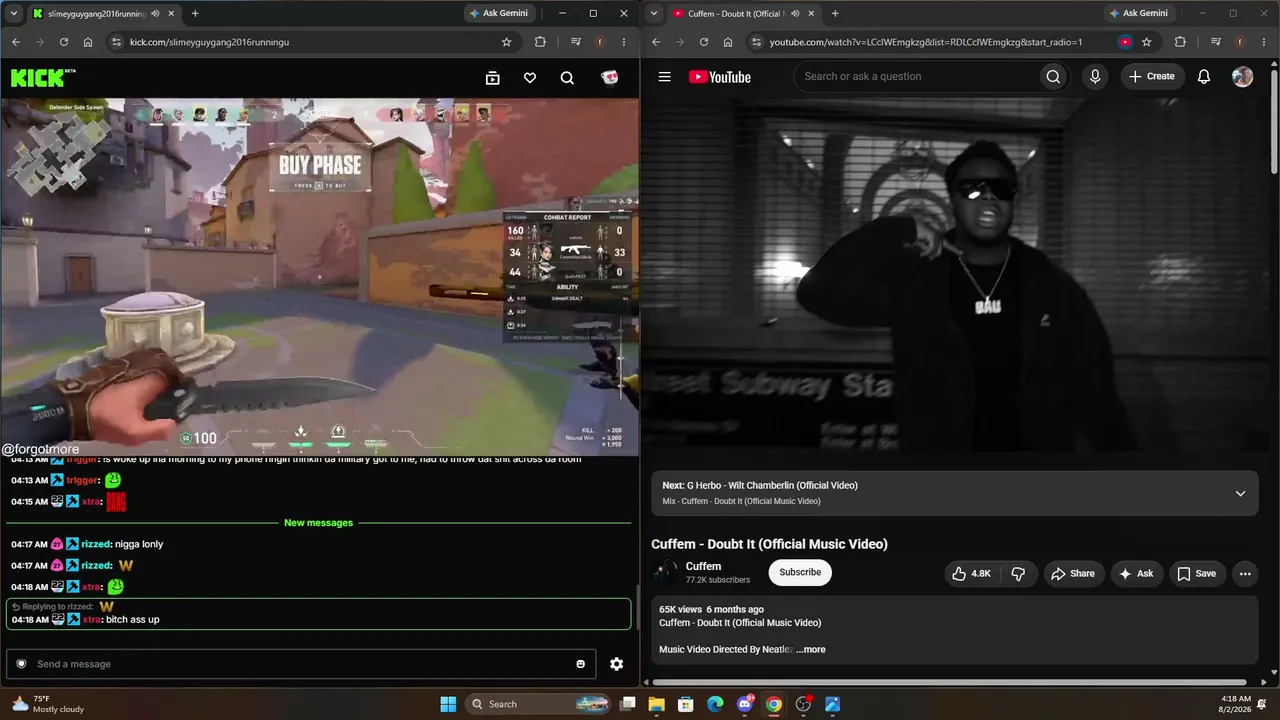
Task: Open Kick following heart icon
Action: (530, 78)
